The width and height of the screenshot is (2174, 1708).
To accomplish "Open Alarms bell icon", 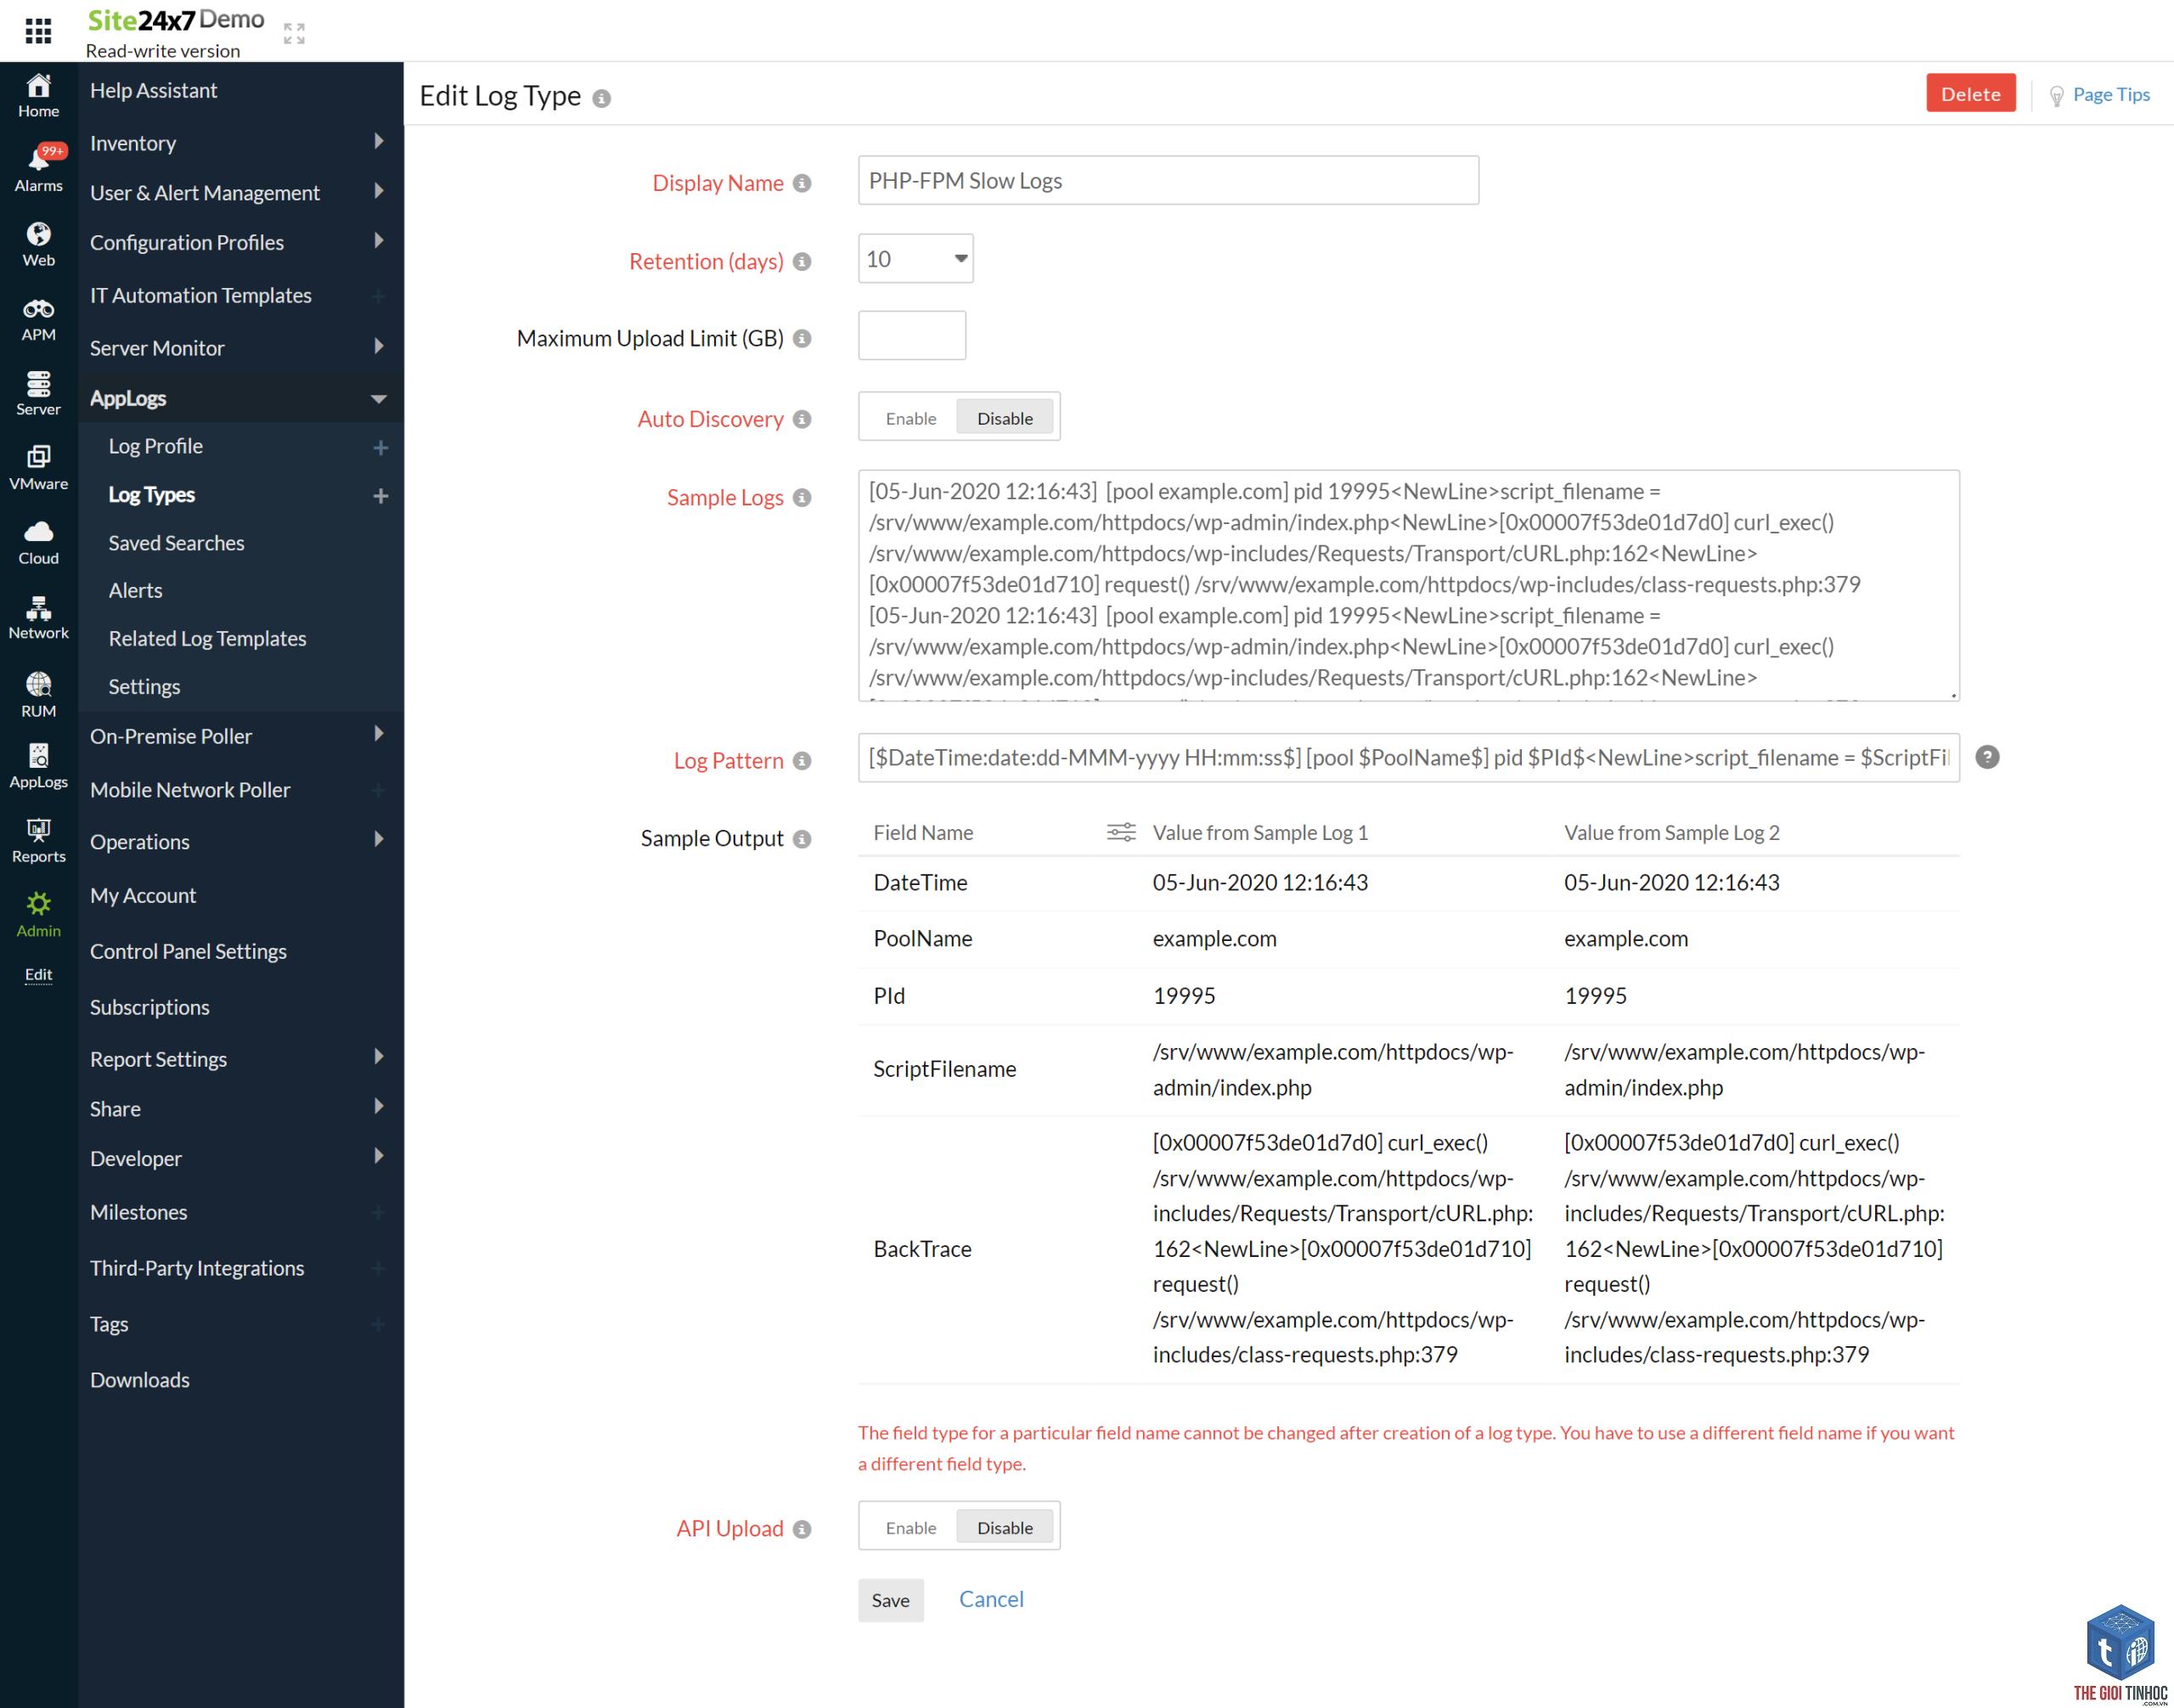I will (38, 169).
